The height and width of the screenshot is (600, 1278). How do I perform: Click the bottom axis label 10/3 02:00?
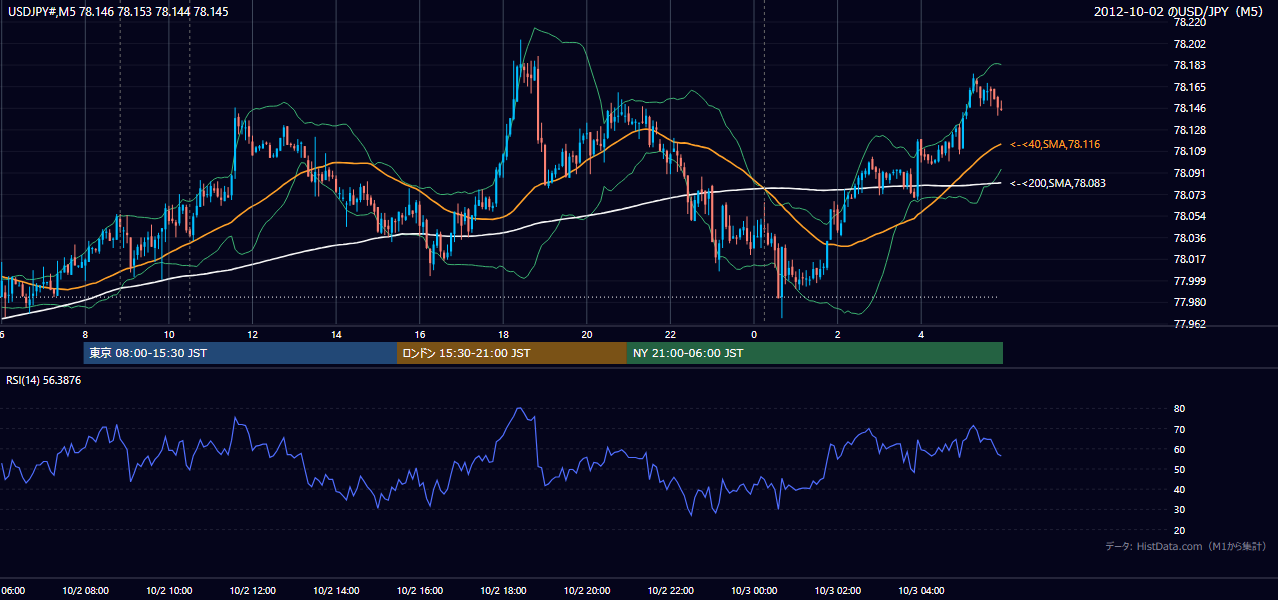pos(838,590)
